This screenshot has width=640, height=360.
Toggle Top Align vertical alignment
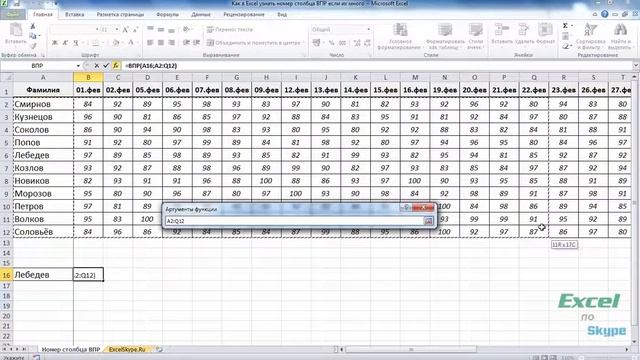(x=151, y=29)
